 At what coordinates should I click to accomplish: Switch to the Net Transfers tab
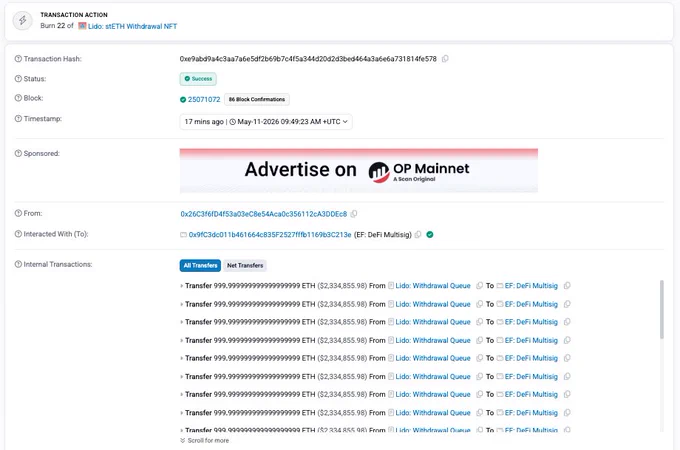[245, 265]
